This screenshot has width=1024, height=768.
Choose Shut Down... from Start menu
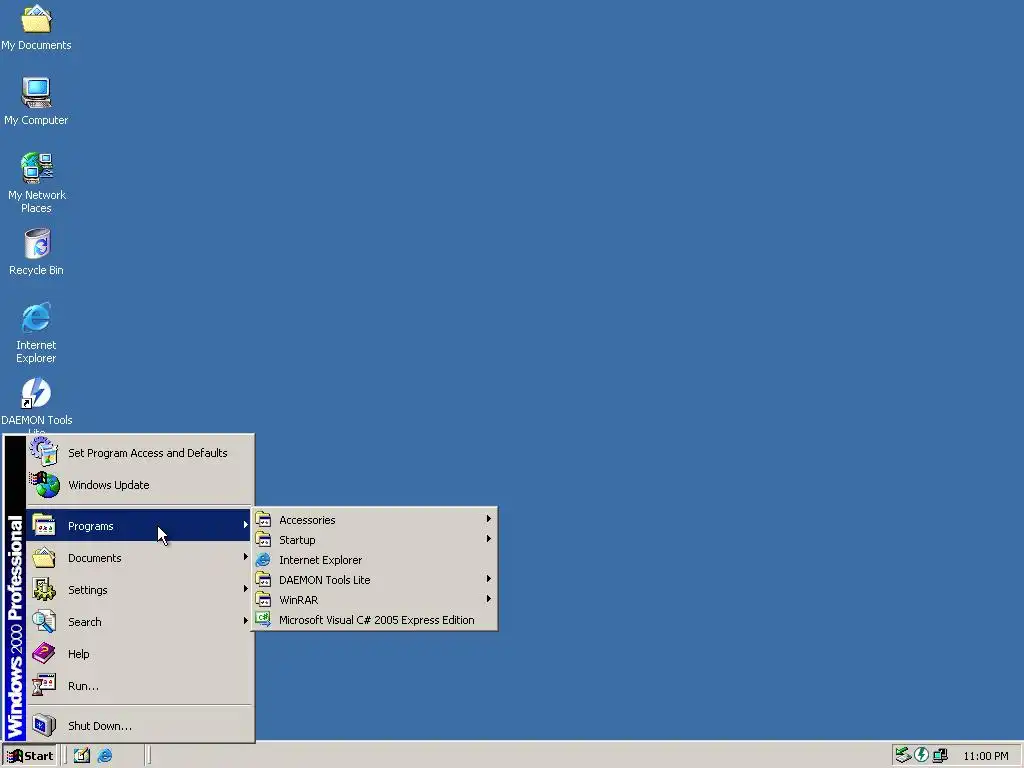[140, 726]
